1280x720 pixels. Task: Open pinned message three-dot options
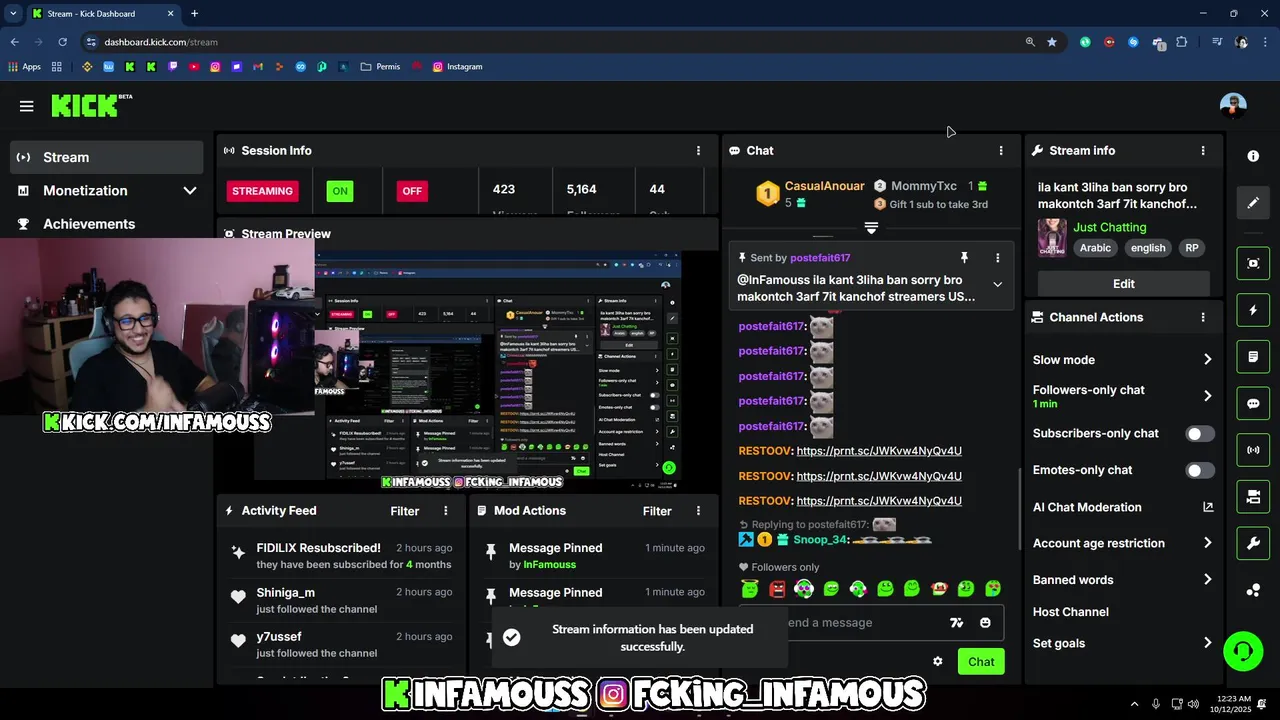pos(997,258)
